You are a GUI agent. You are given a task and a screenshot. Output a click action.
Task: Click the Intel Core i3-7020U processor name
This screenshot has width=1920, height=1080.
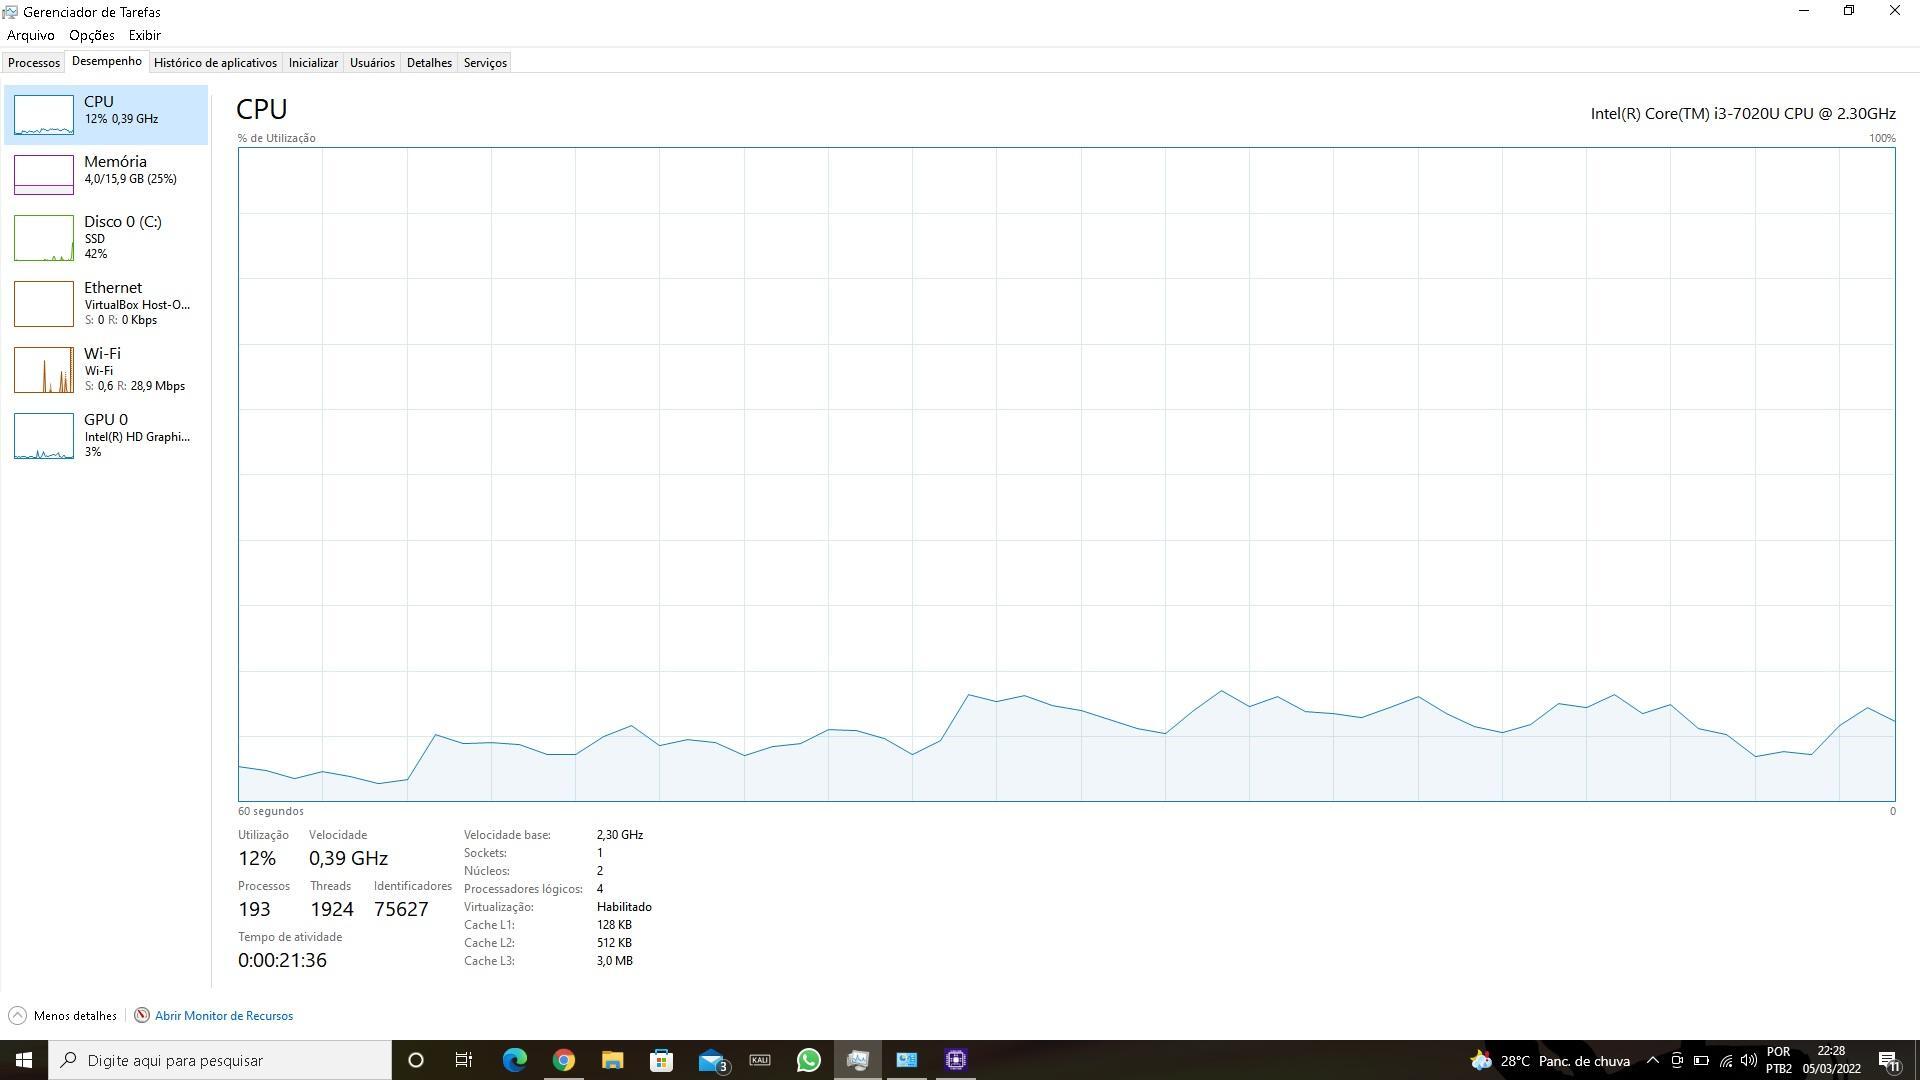1743,113
